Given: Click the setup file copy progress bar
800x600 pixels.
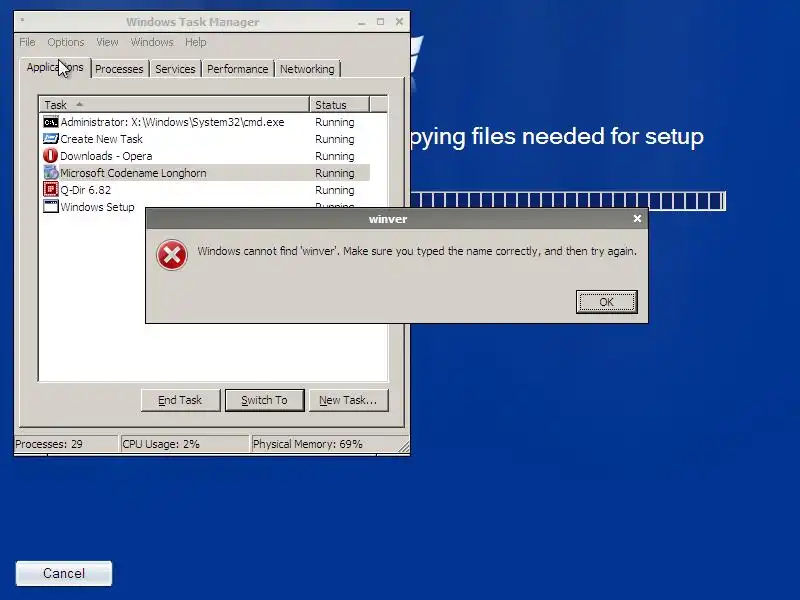Looking at the screenshot, I should pyautogui.click(x=567, y=201).
